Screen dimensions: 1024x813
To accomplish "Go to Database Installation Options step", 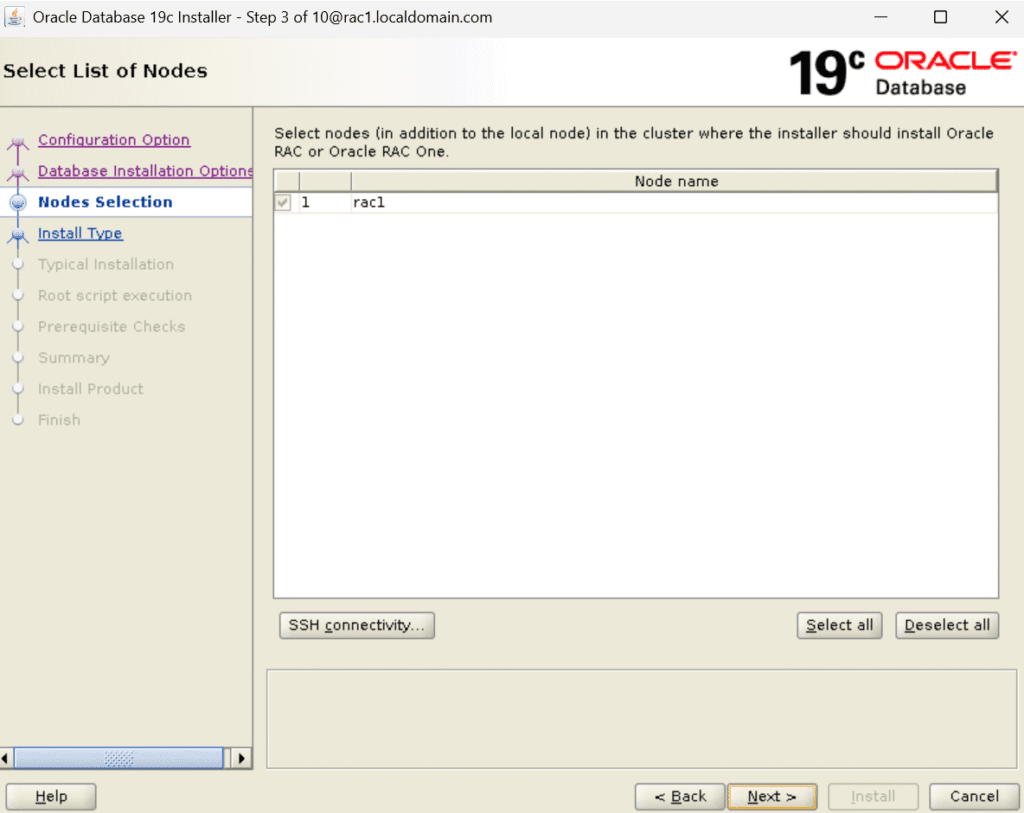I will click(x=145, y=171).
